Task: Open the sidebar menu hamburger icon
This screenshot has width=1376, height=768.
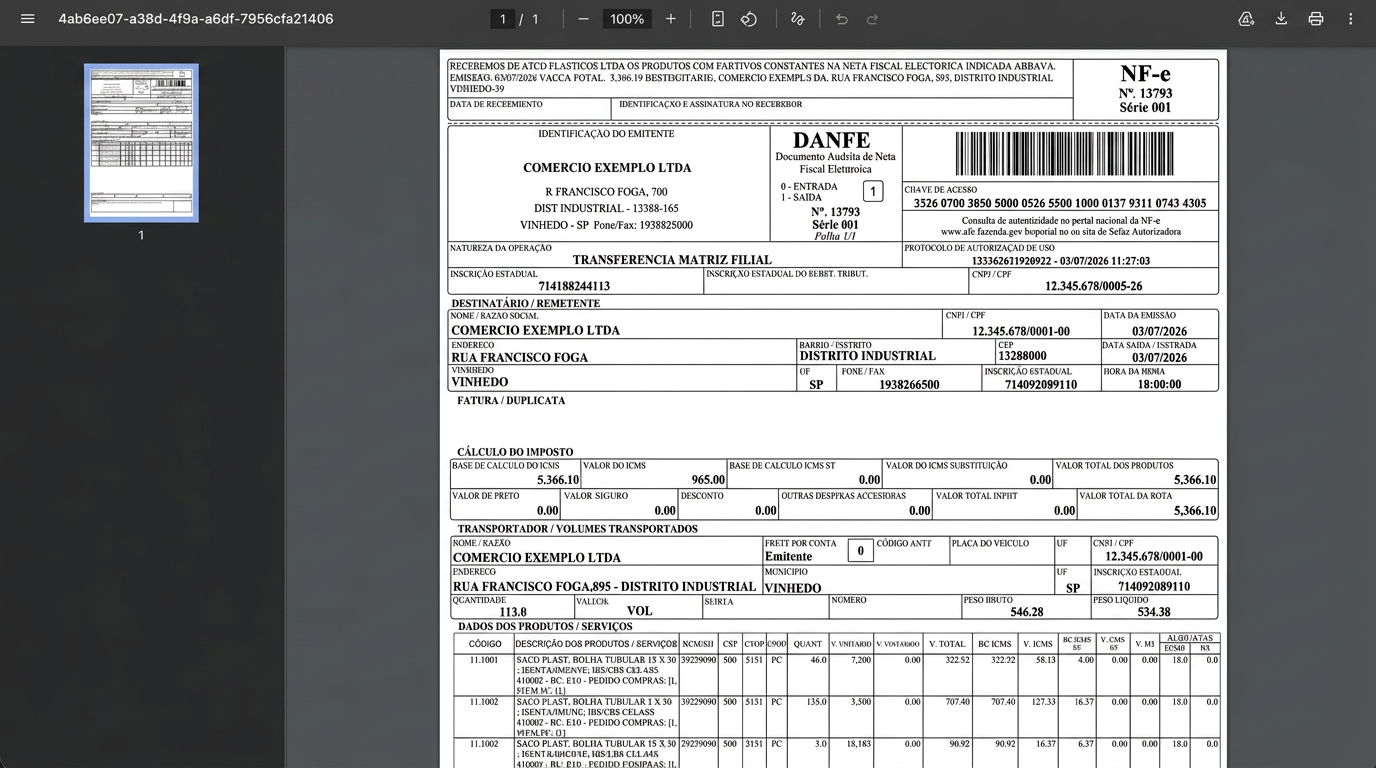Action: point(28,19)
